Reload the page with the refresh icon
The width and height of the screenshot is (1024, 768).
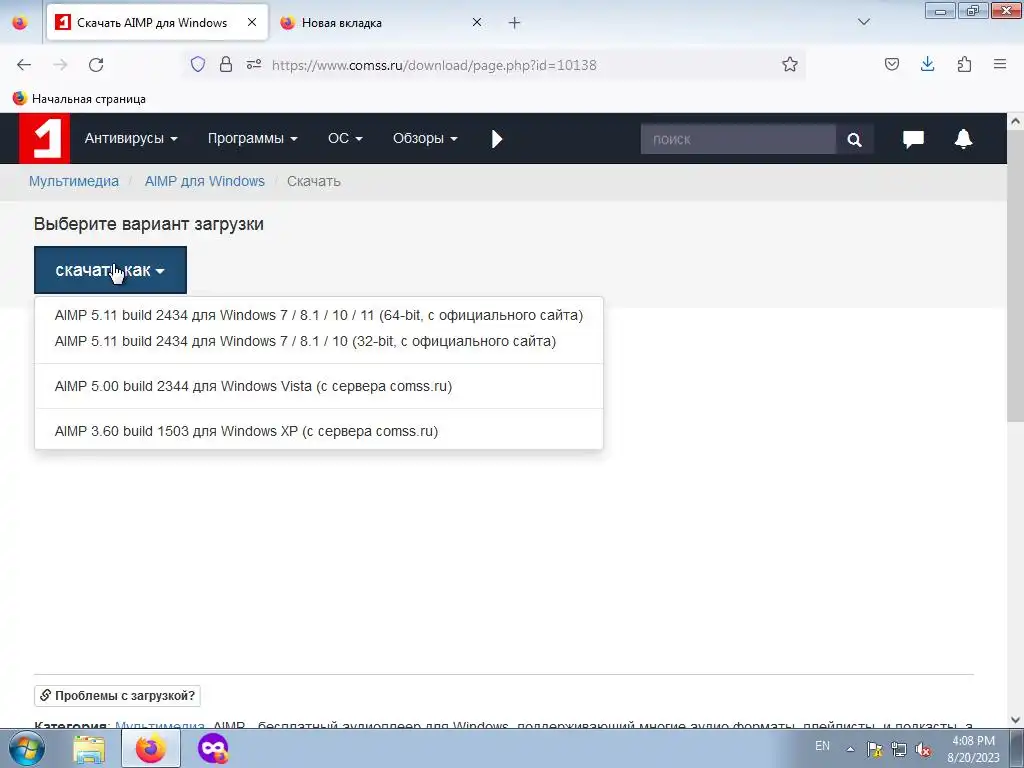click(96, 65)
